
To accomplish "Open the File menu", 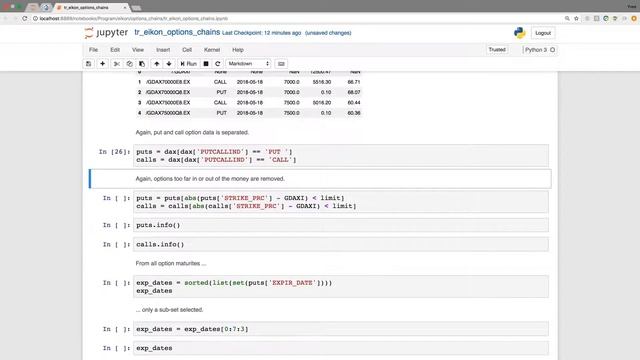I will click(93, 50).
